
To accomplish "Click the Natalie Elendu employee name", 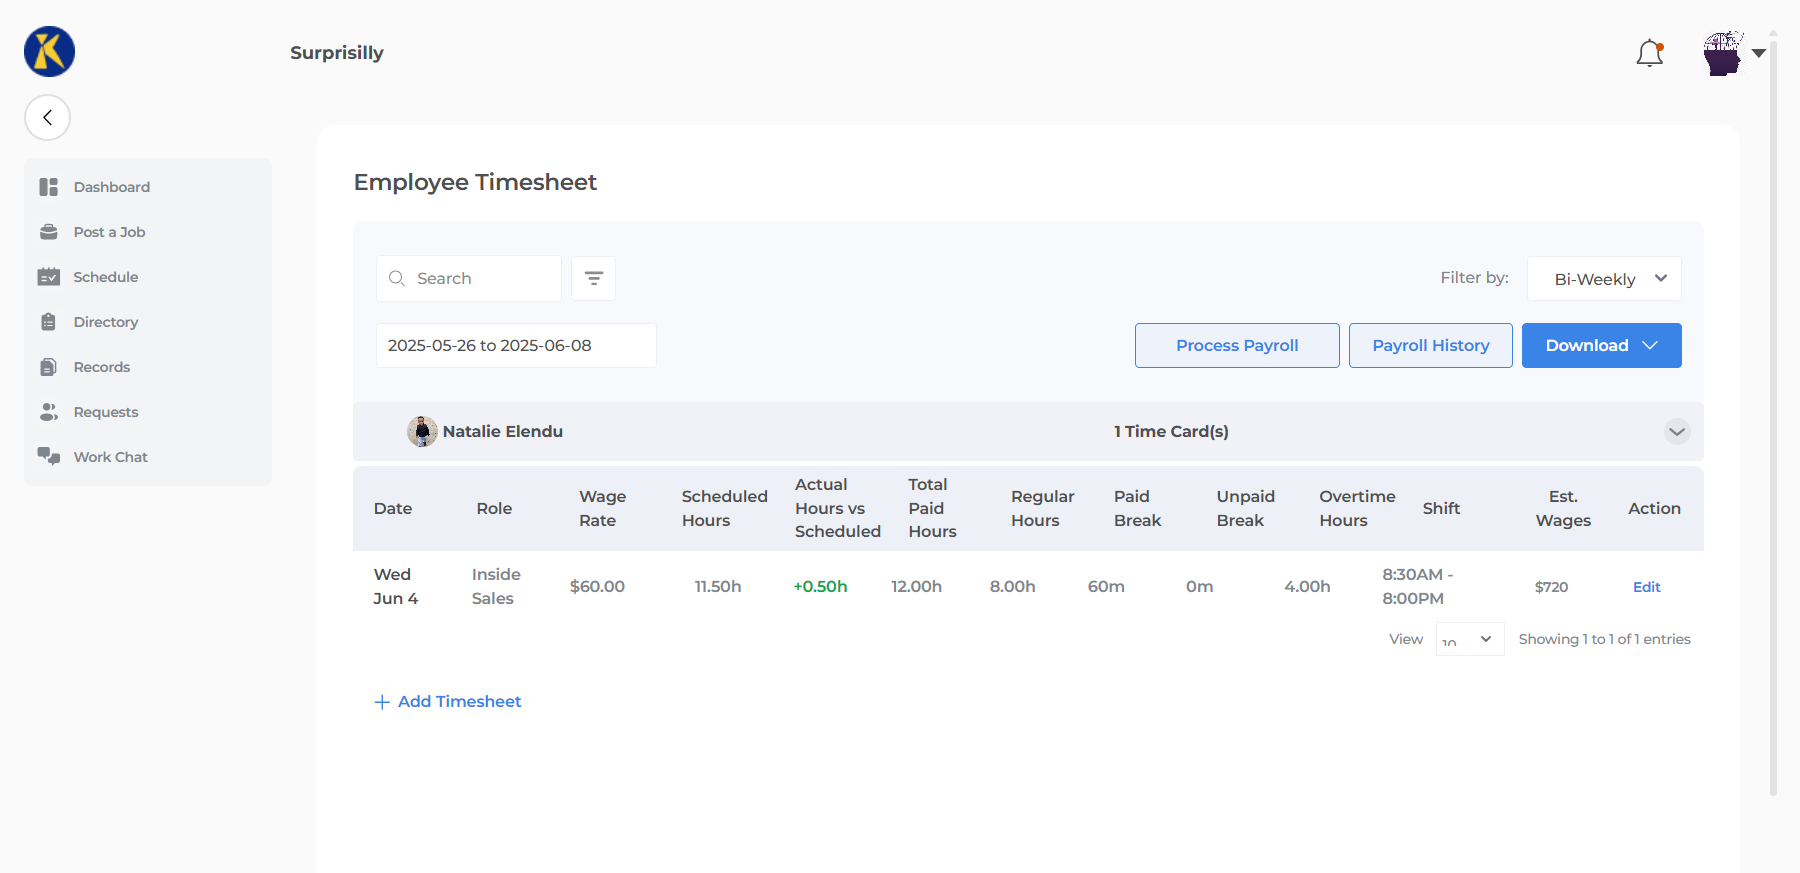I will click(503, 432).
